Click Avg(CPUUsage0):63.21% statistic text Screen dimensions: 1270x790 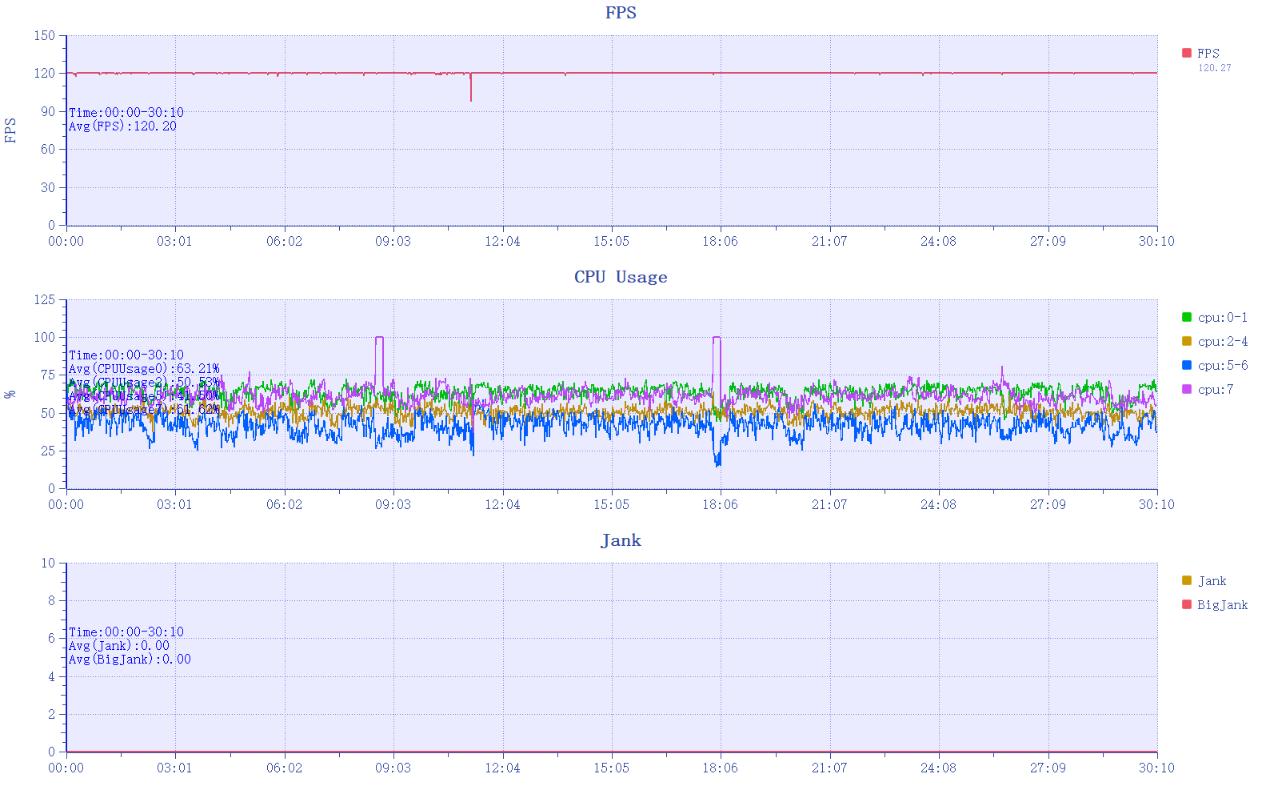coord(144,369)
